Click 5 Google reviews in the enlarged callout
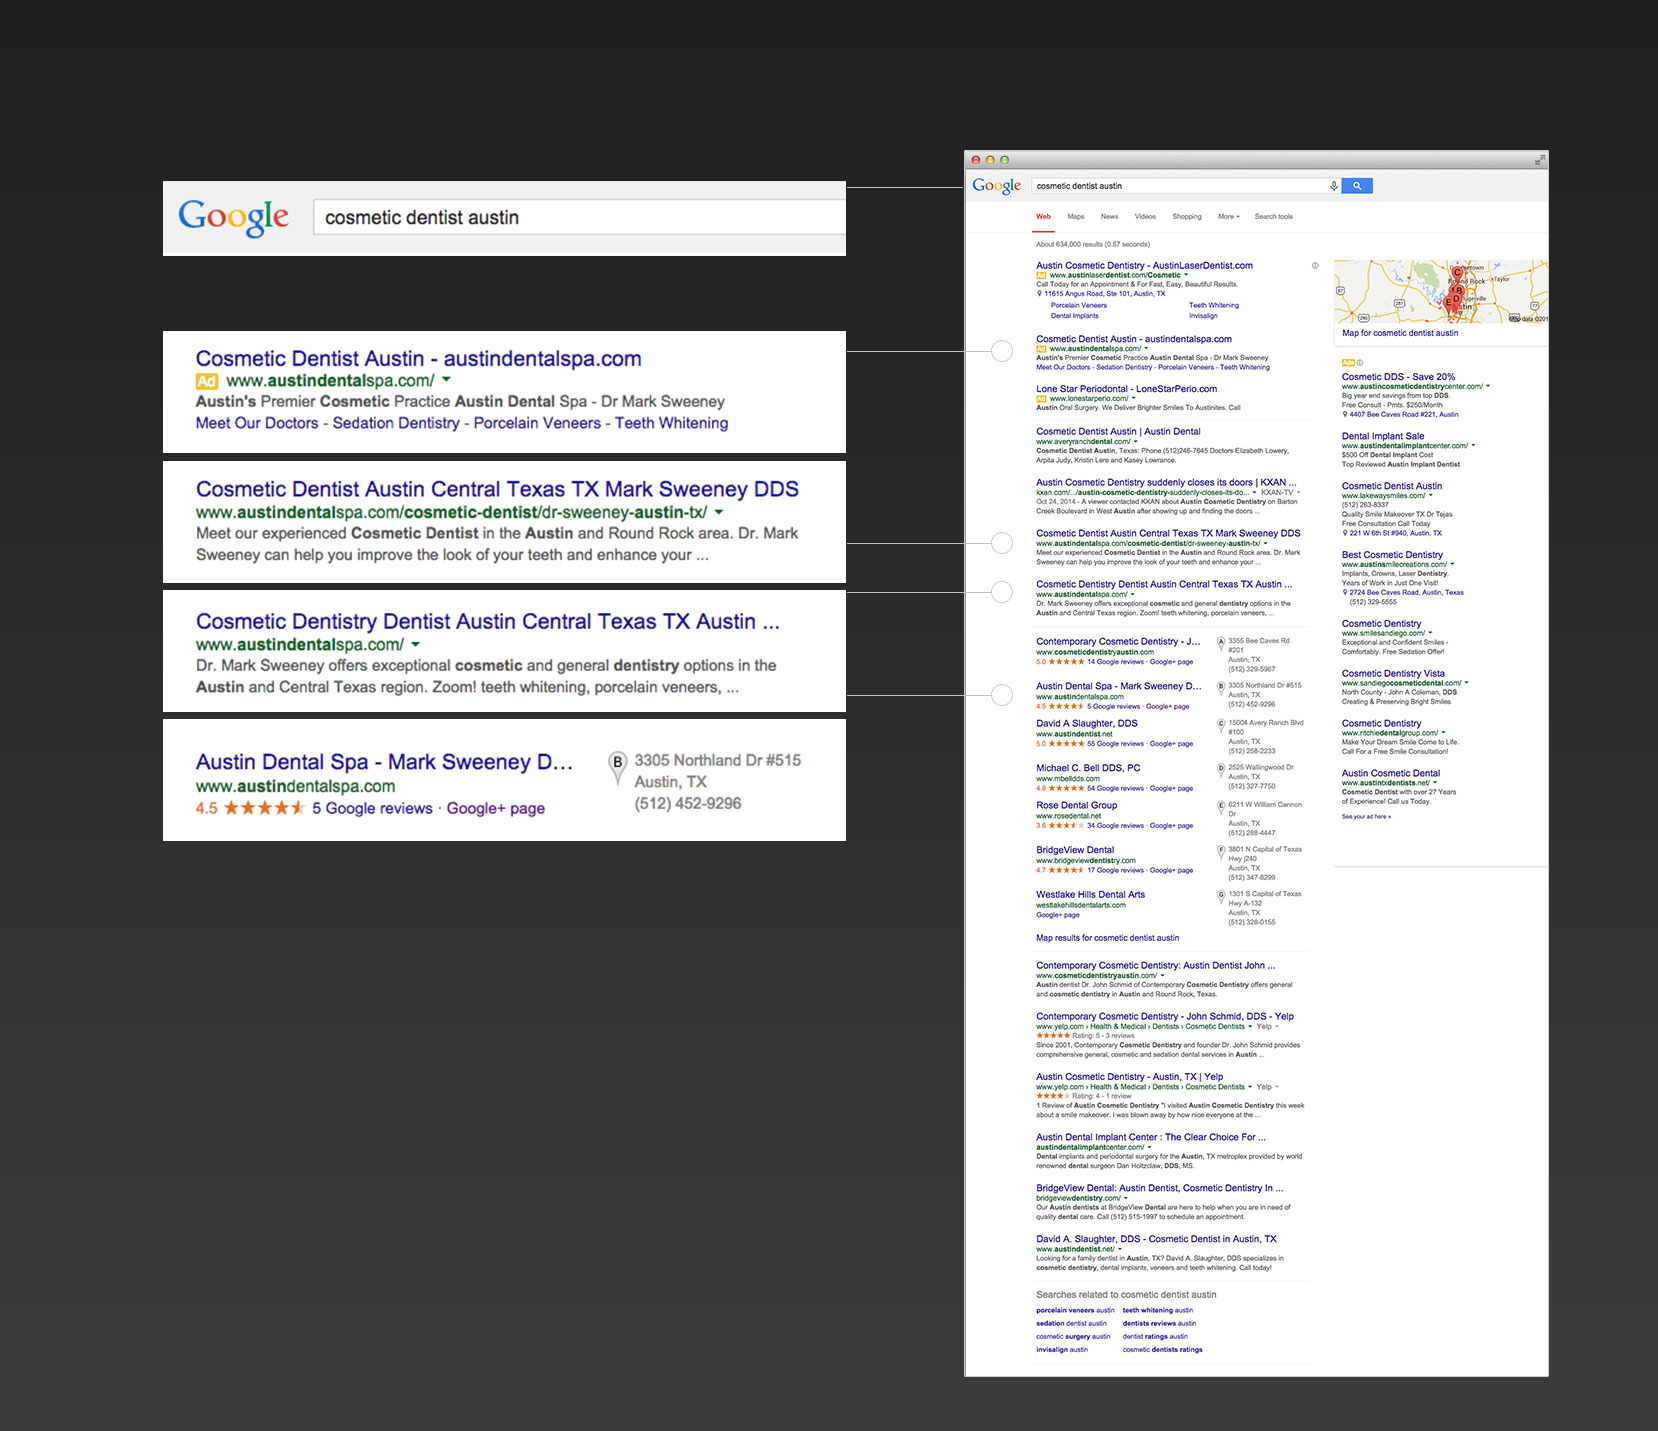 pyautogui.click(x=372, y=808)
